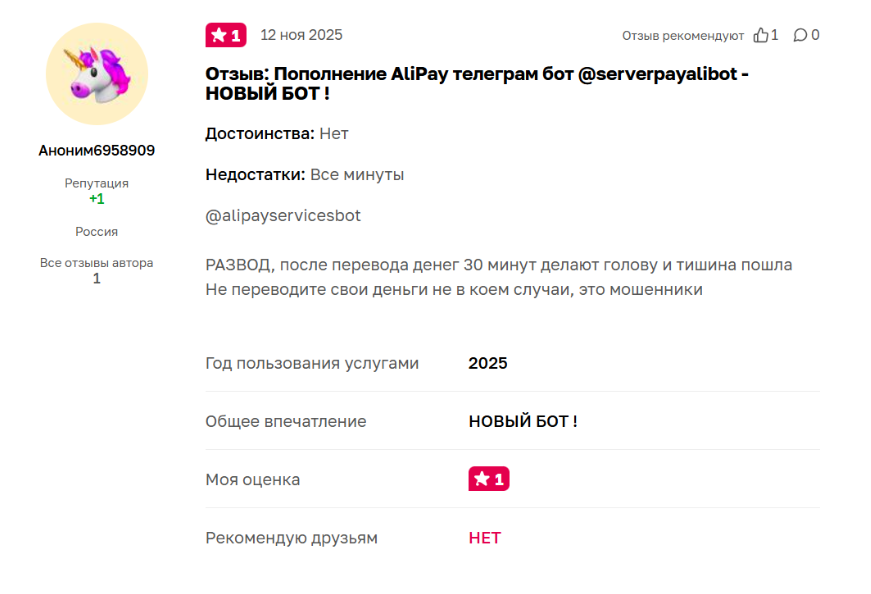Click the thumbs-up counter showing 1
The height and width of the screenshot is (594, 871).
click(773, 33)
